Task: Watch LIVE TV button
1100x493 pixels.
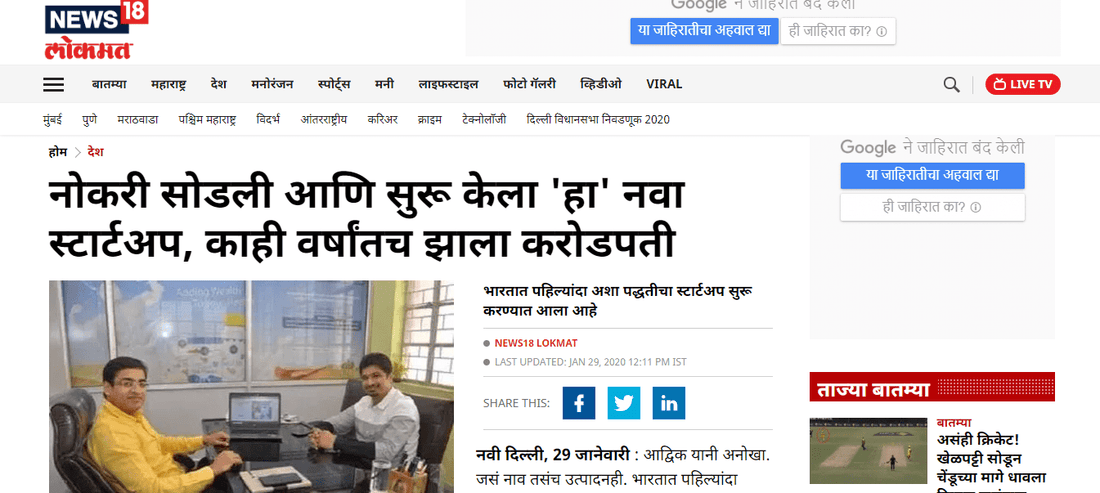Action: [1023, 85]
